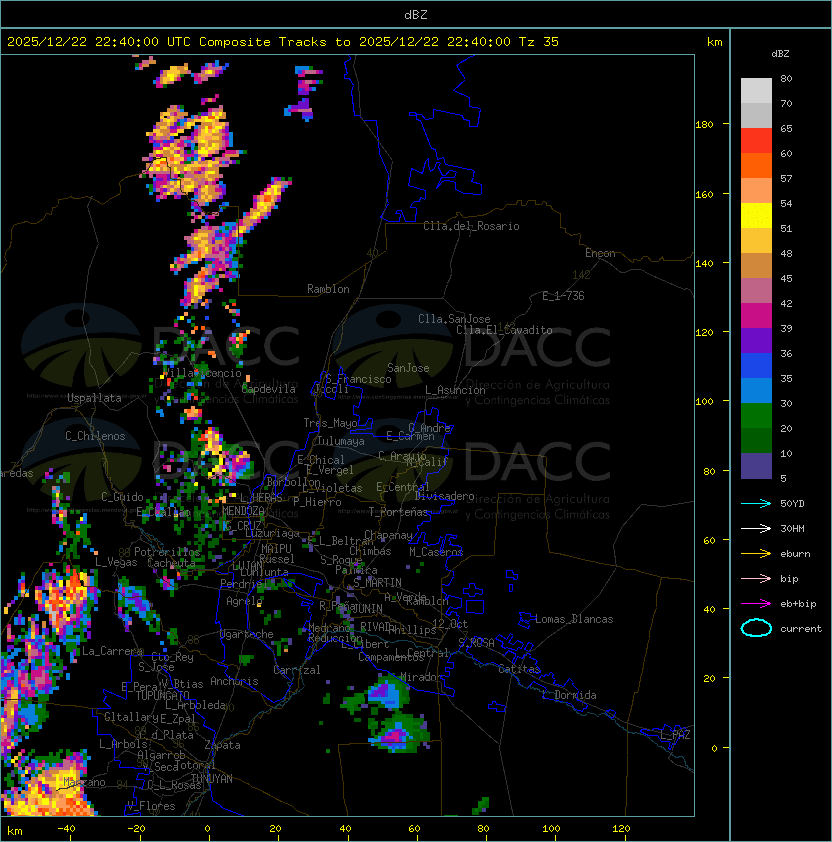Click the 'Zapata' map label
The width and height of the screenshot is (832, 842).
[x=222, y=745]
